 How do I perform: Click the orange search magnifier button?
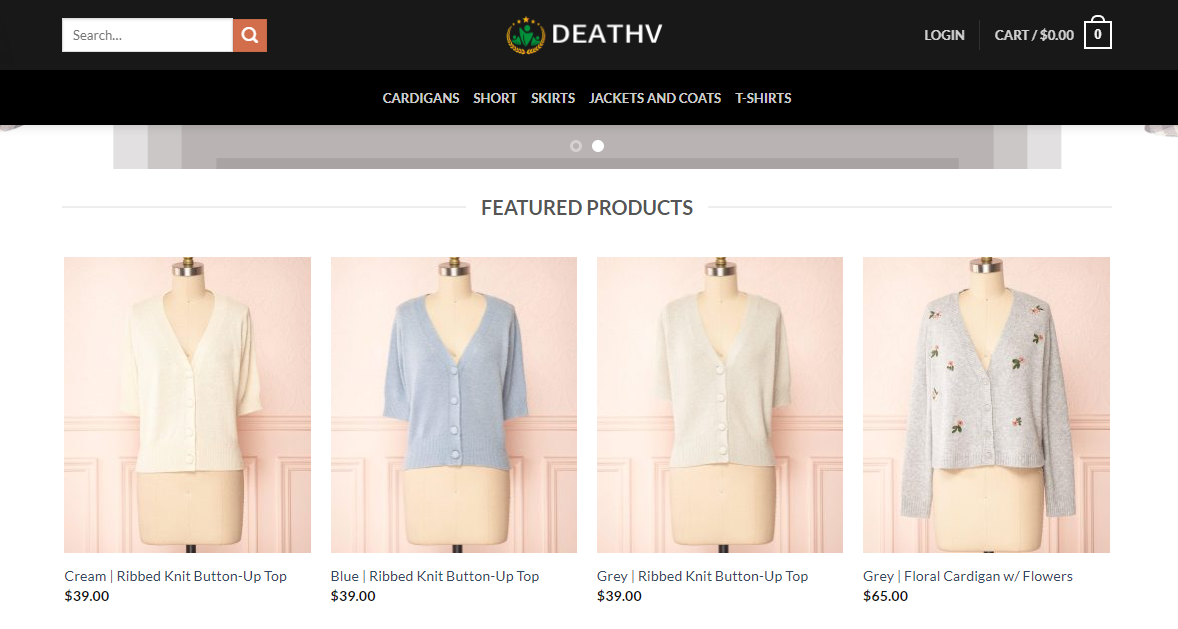pyautogui.click(x=250, y=35)
